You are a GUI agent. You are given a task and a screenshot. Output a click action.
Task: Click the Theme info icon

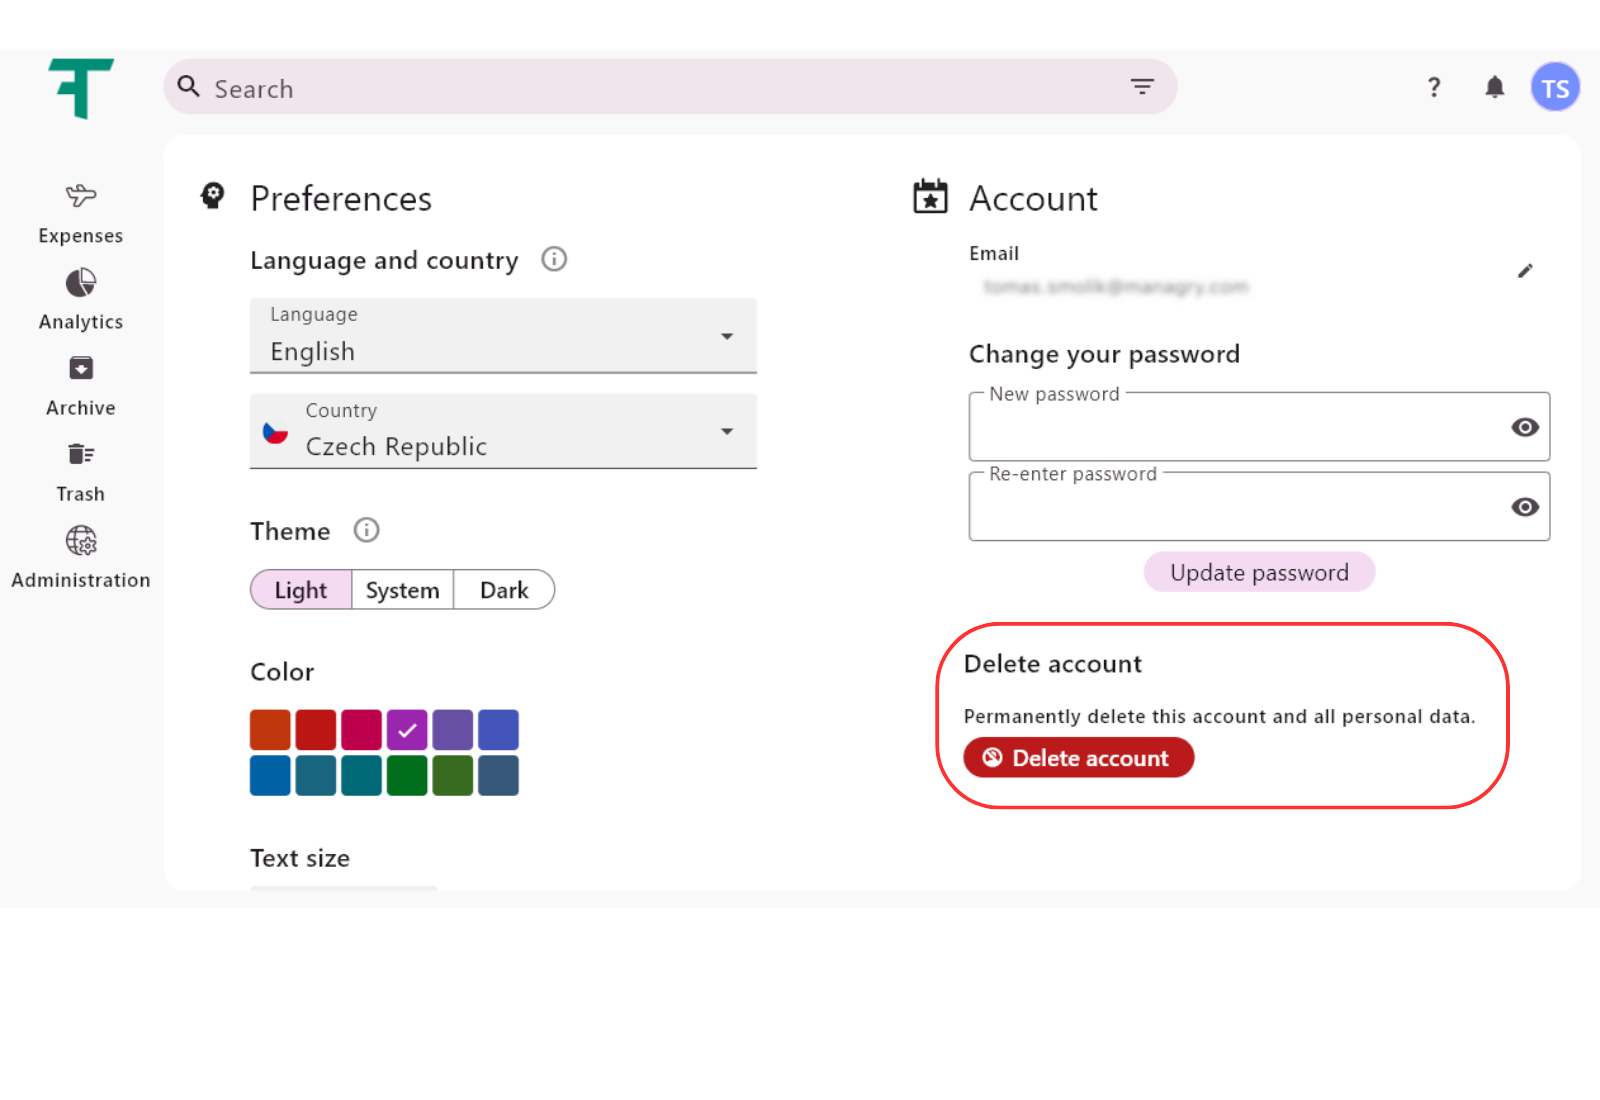367,530
